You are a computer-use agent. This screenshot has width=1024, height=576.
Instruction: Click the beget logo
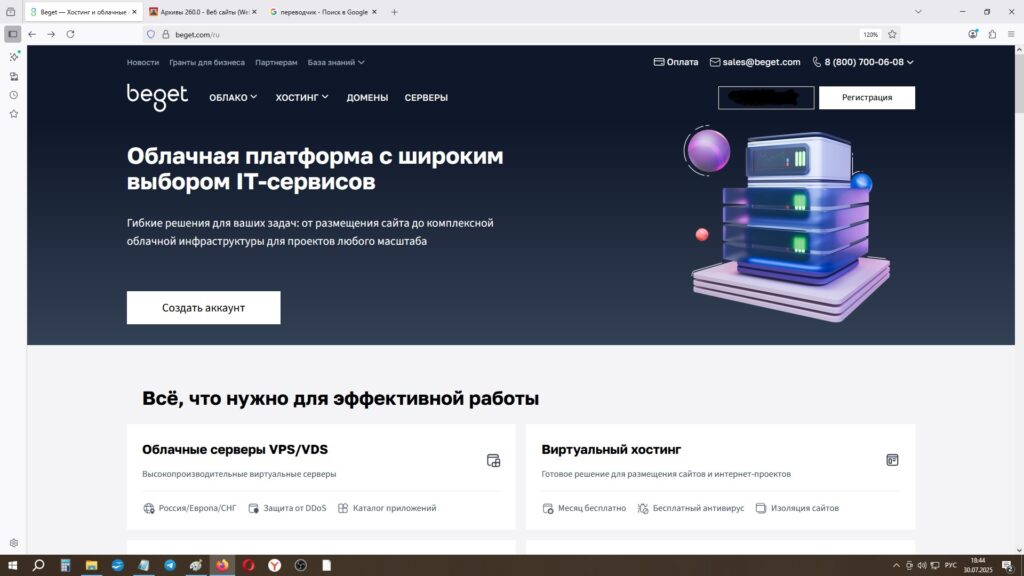pyautogui.click(x=157, y=97)
